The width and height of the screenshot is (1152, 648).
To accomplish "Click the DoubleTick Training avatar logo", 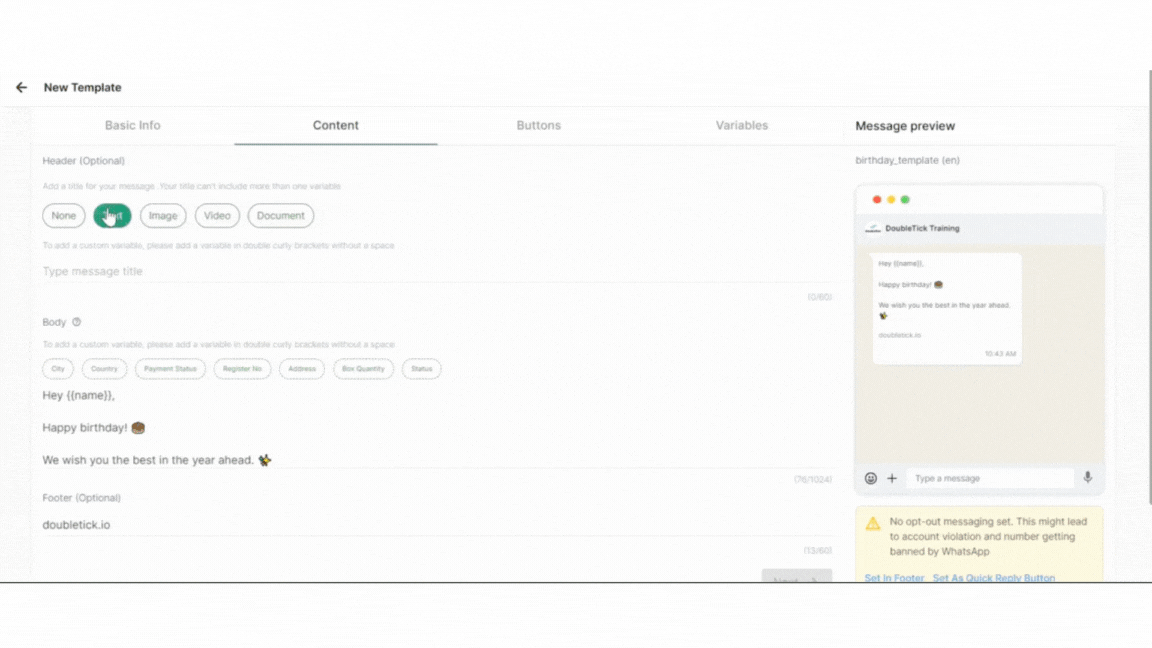I will click(873, 228).
